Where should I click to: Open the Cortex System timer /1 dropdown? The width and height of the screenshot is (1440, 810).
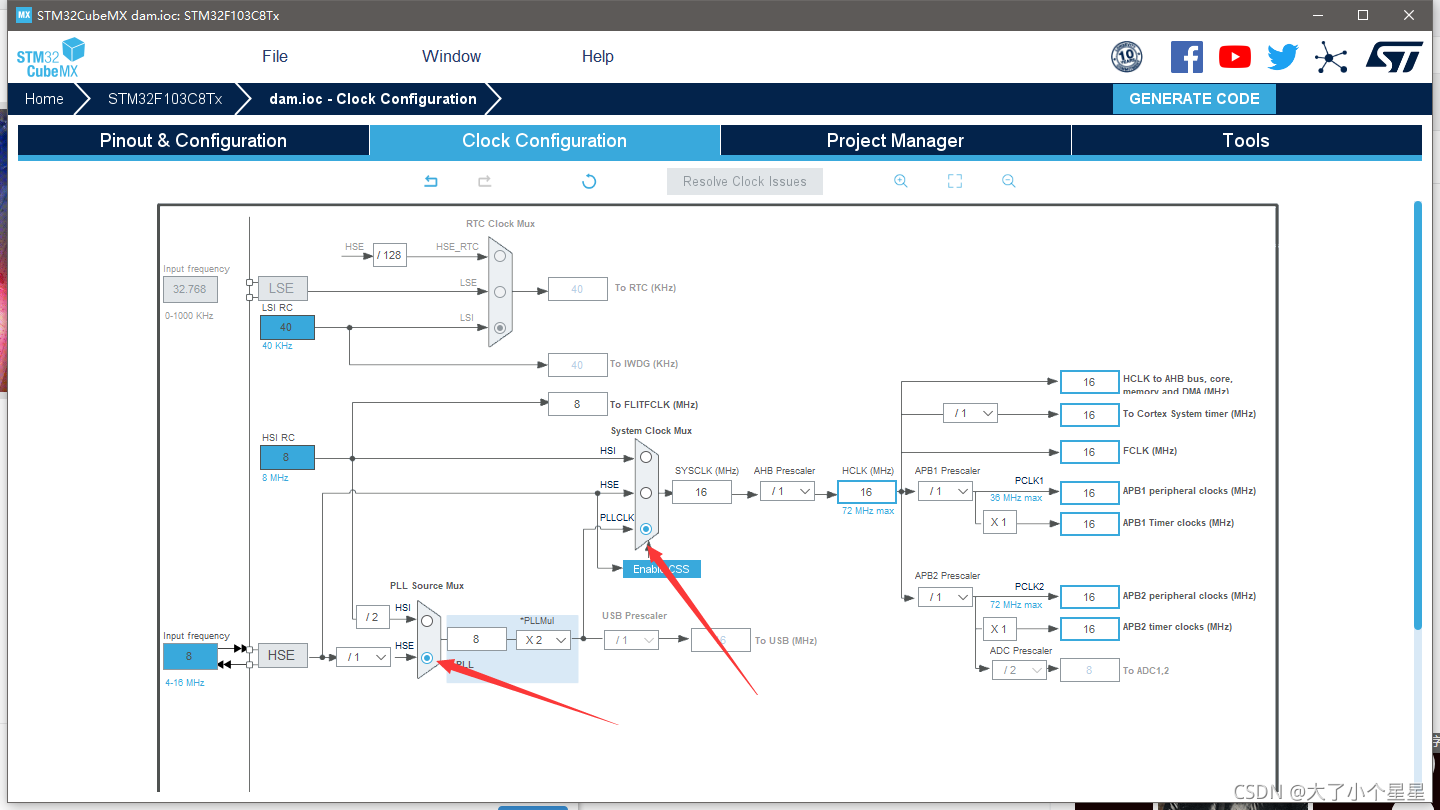point(970,413)
